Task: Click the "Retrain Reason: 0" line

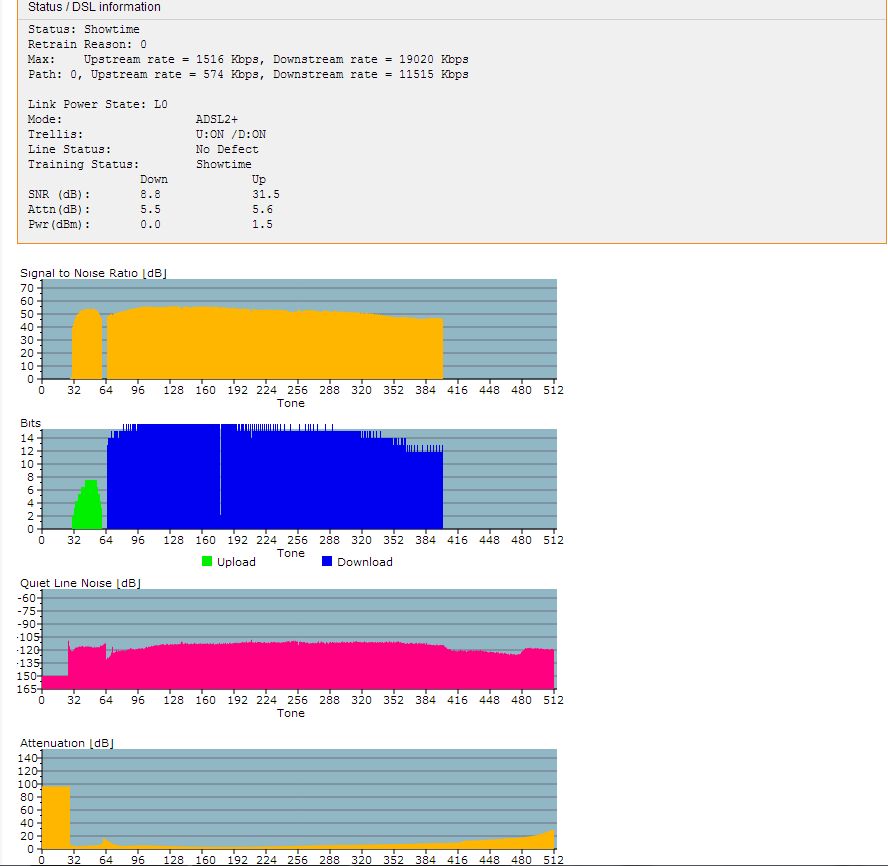Action: 87,44
